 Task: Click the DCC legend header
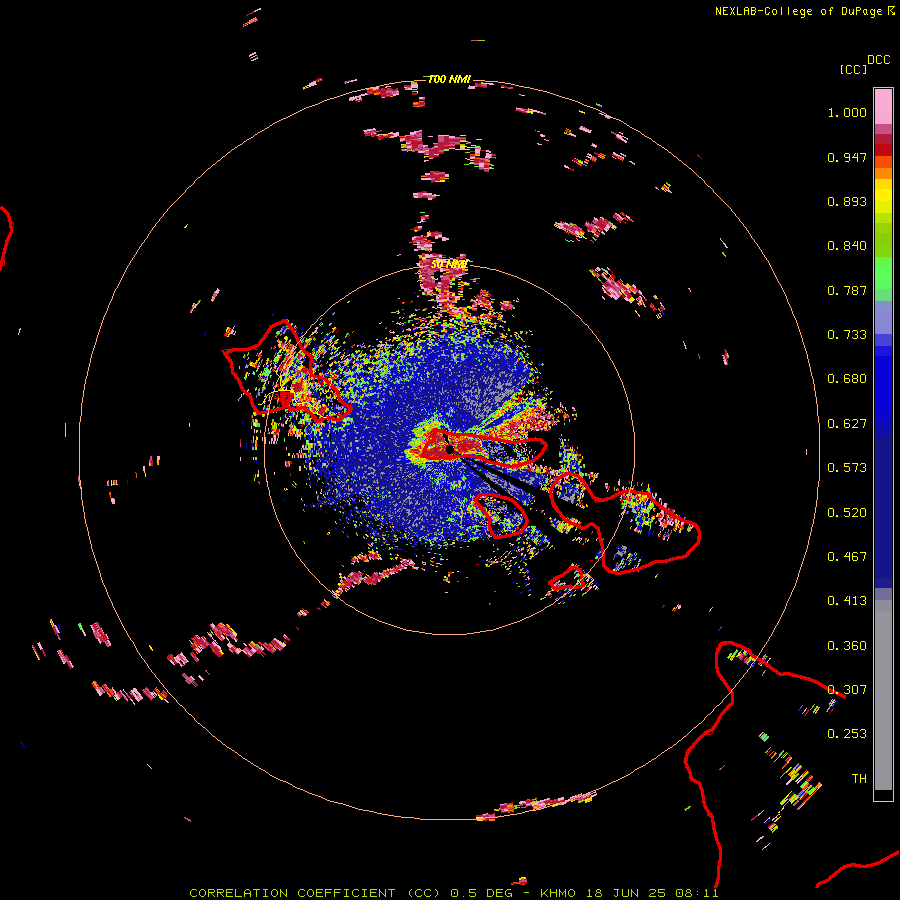[879, 60]
